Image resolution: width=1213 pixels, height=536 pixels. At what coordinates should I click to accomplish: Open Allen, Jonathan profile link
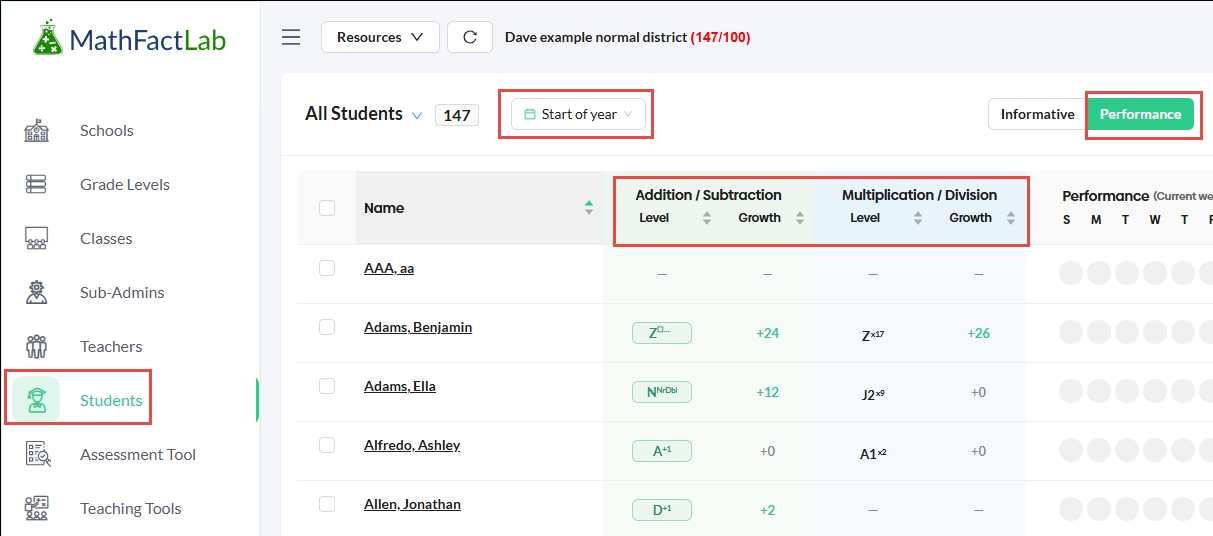pyautogui.click(x=412, y=504)
